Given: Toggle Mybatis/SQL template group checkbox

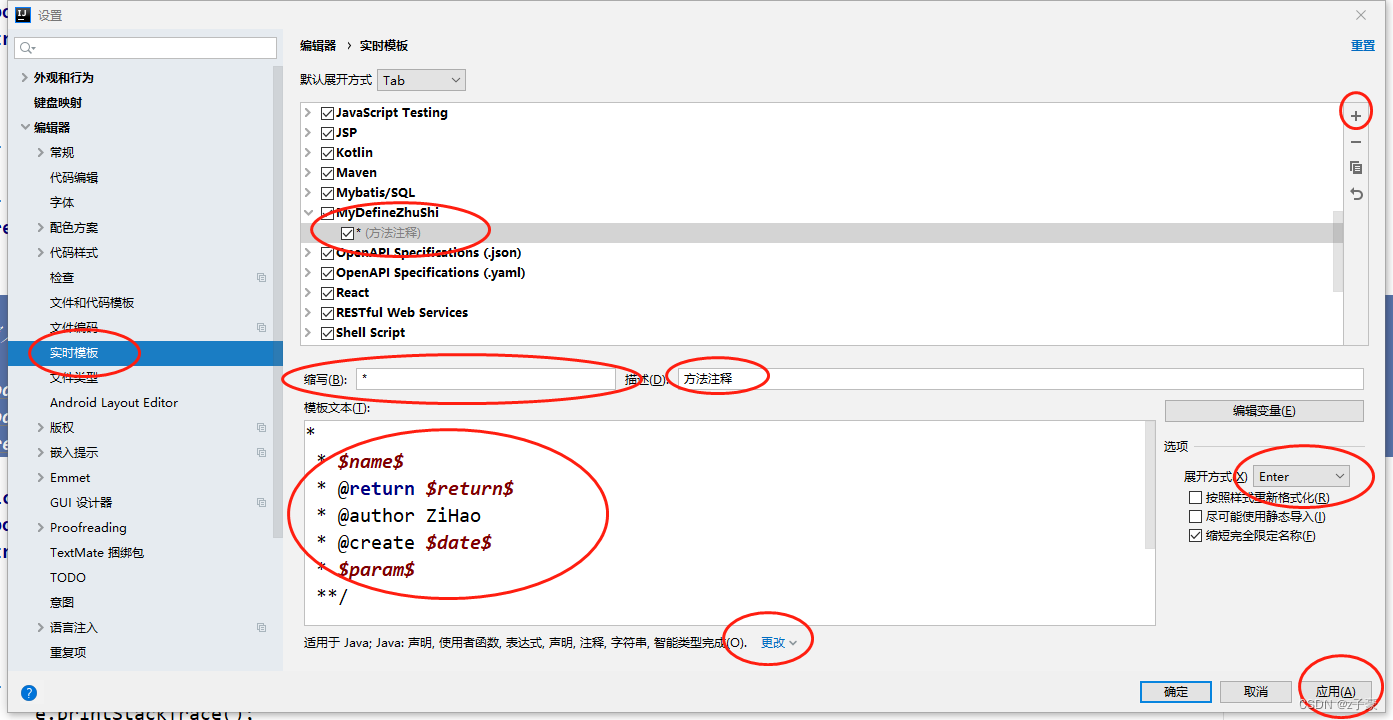Looking at the screenshot, I should pos(327,193).
